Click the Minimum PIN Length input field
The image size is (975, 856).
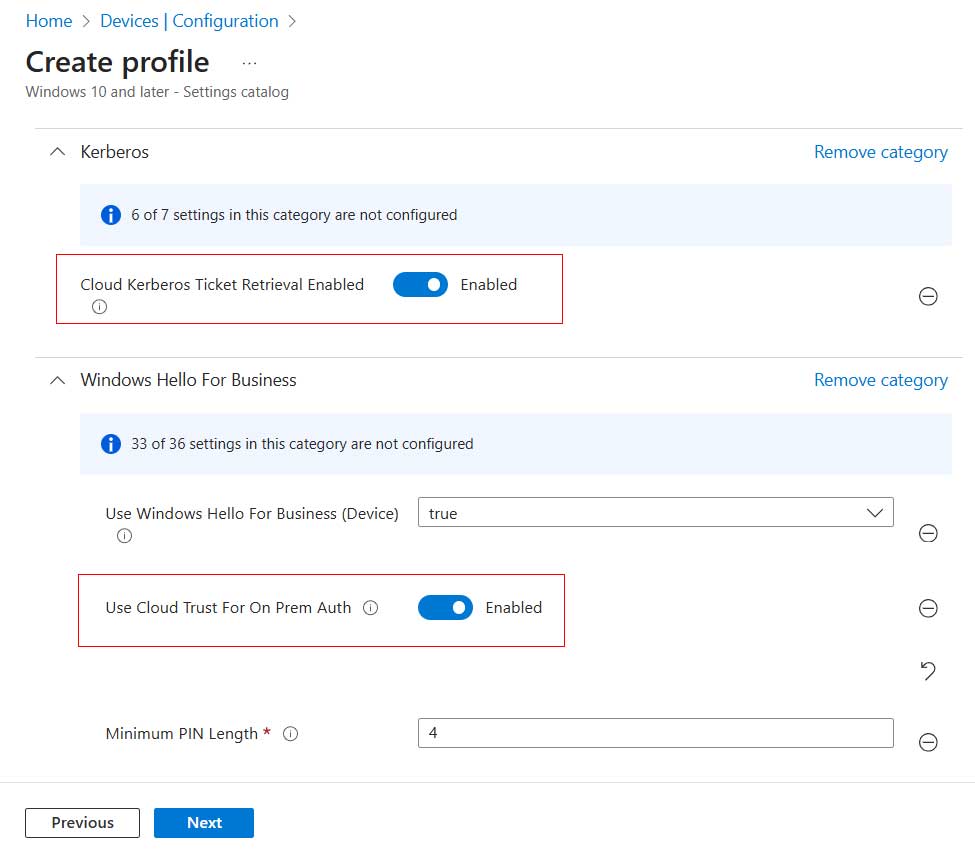click(x=655, y=733)
